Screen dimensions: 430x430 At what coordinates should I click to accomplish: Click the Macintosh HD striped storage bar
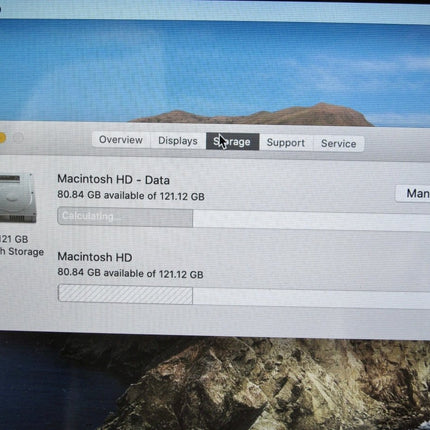pyautogui.click(x=243, y=295)
